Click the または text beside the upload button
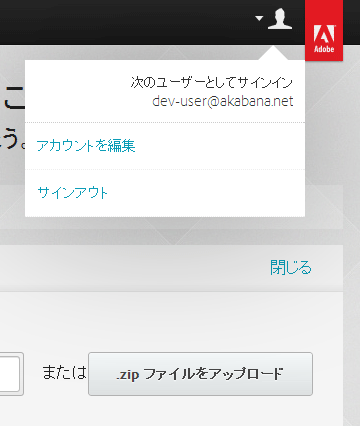The height and width of the screenshot is (426, 360). [64, 373]
